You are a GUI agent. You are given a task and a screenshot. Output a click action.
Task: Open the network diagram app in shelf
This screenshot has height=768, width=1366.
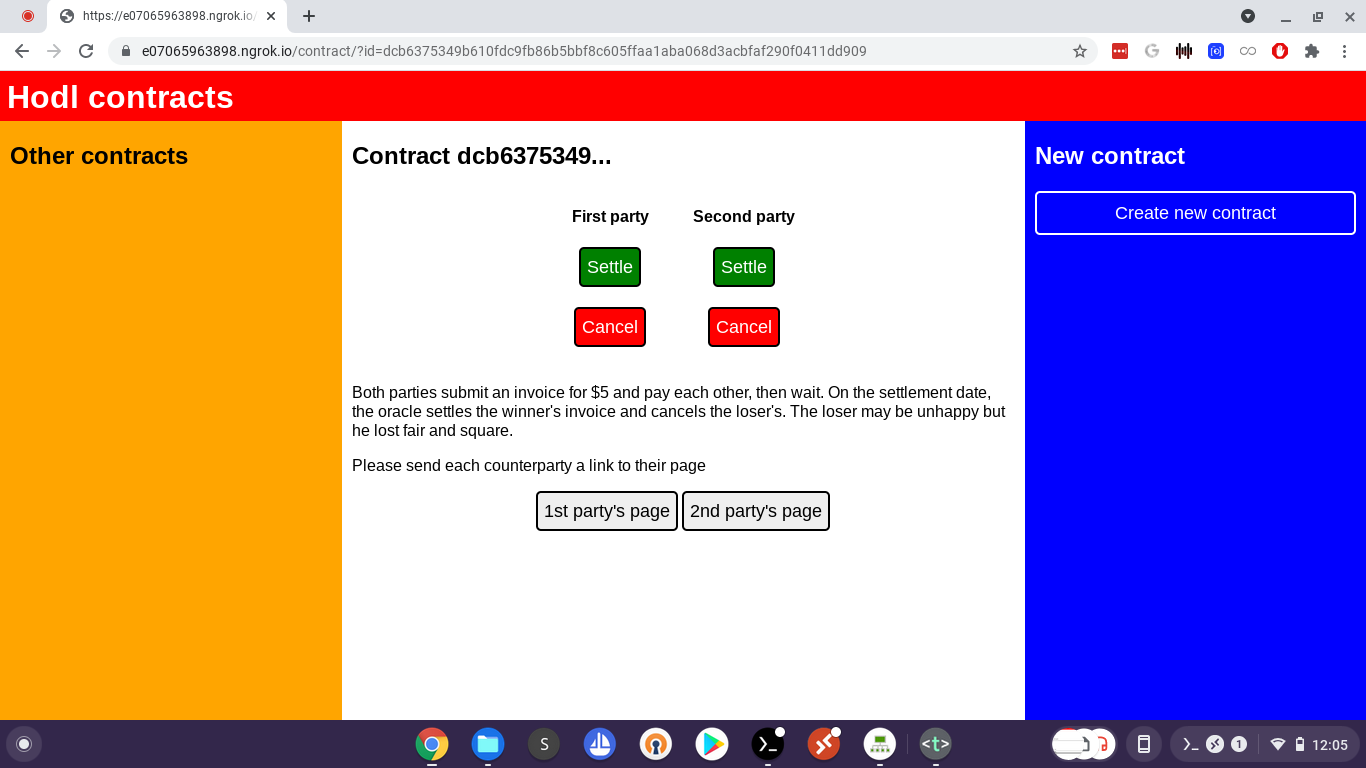[880, 744]
